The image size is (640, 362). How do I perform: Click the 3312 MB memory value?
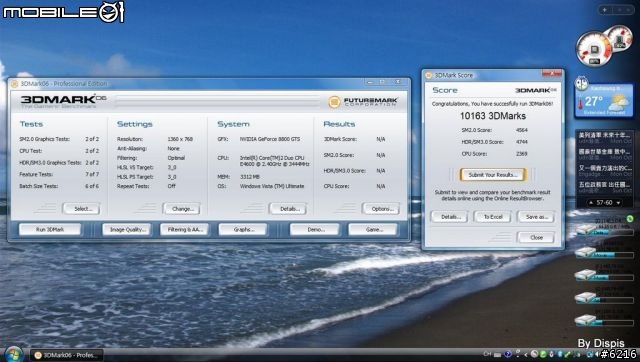[249, 176]
